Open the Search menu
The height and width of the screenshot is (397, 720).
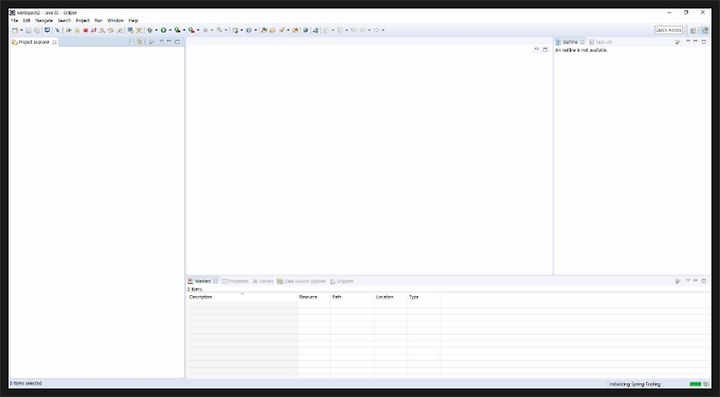pos(64,21)
